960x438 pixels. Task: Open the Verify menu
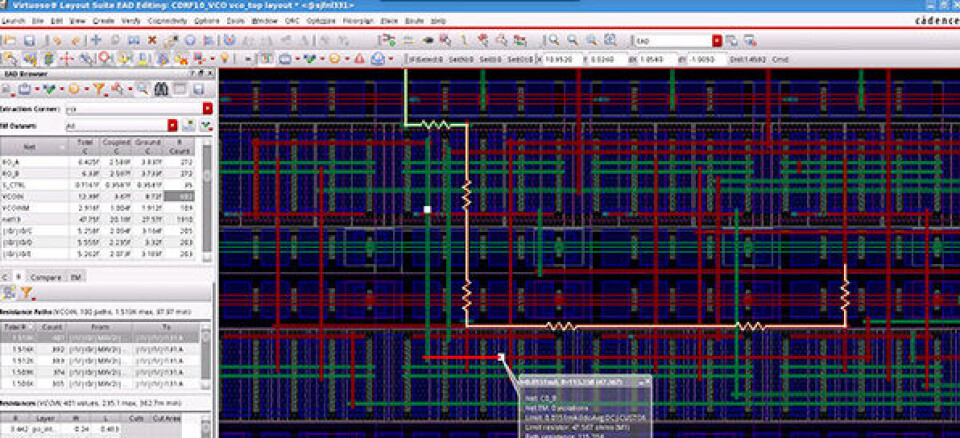(131, 20)
